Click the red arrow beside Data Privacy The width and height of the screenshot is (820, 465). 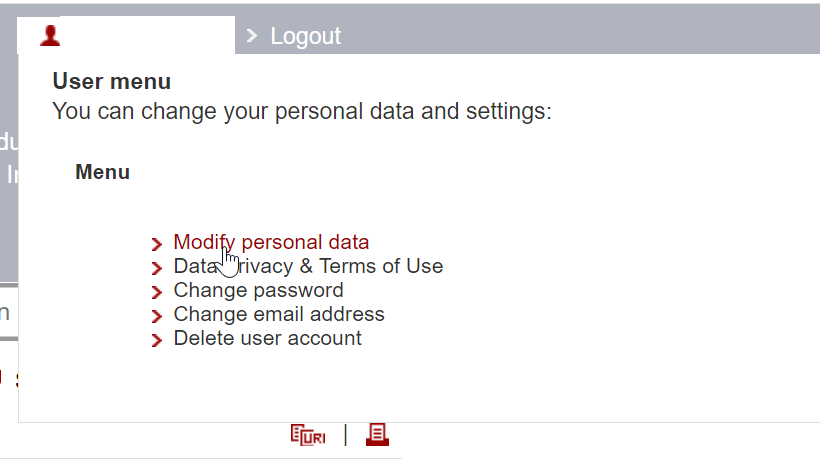(x=157, y=268)
